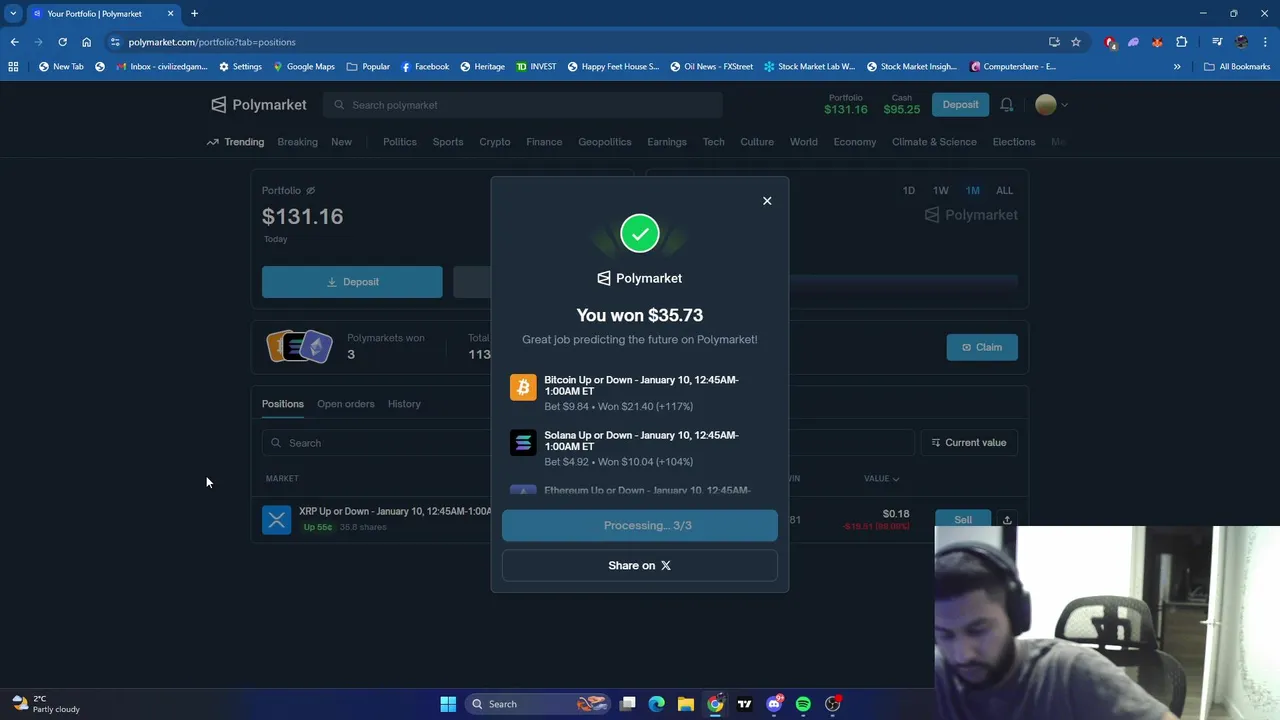Viewport: 1280px width, 720px height.
Task: Click the Polymarket logo in header
Action: 258,105
